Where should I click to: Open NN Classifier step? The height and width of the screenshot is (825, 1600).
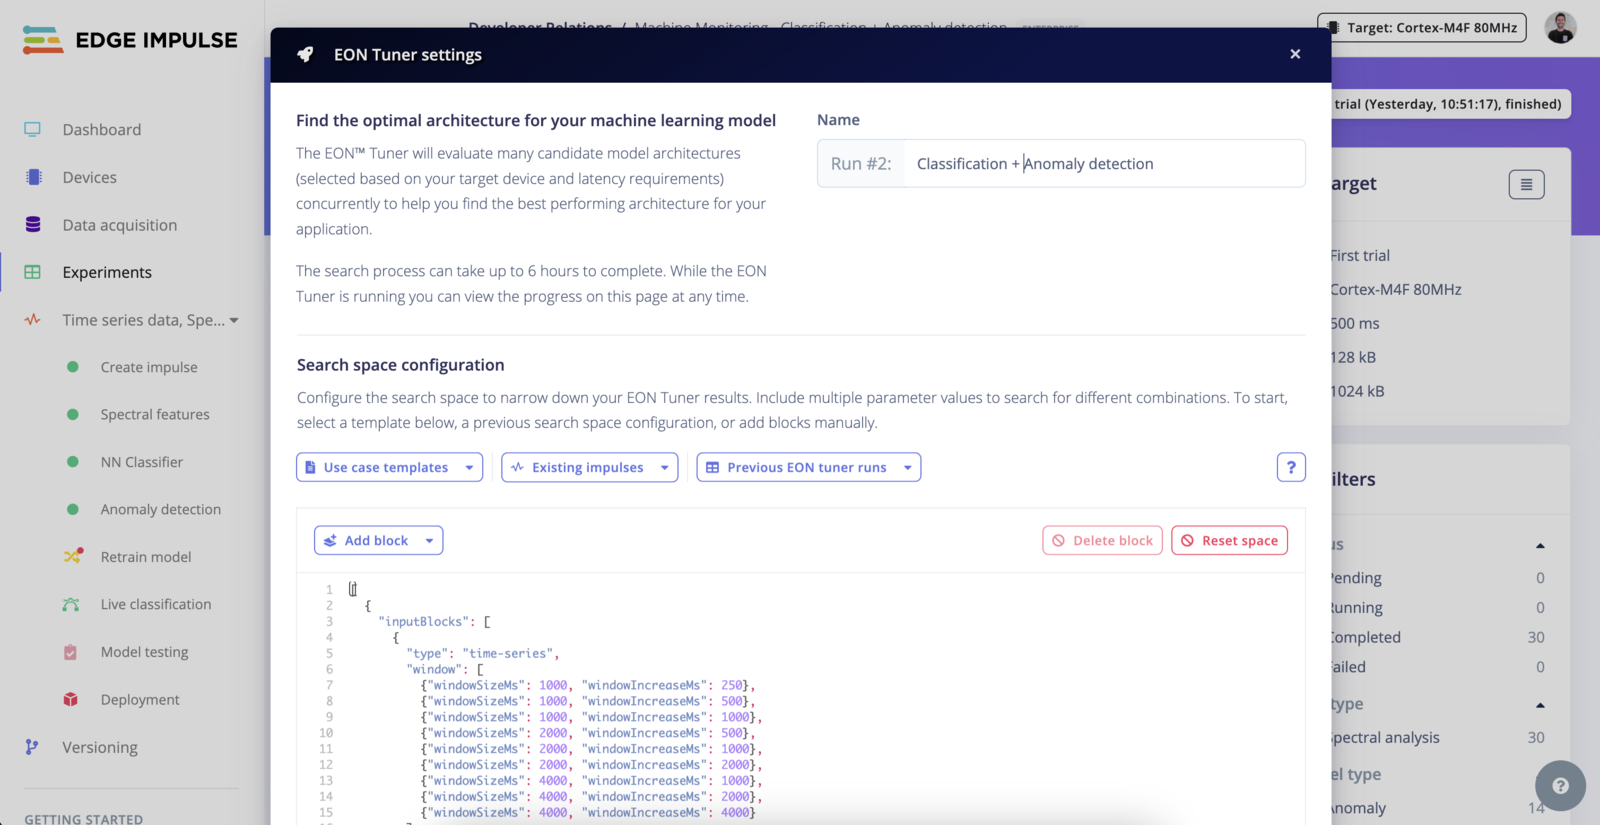tap(141, 462)
